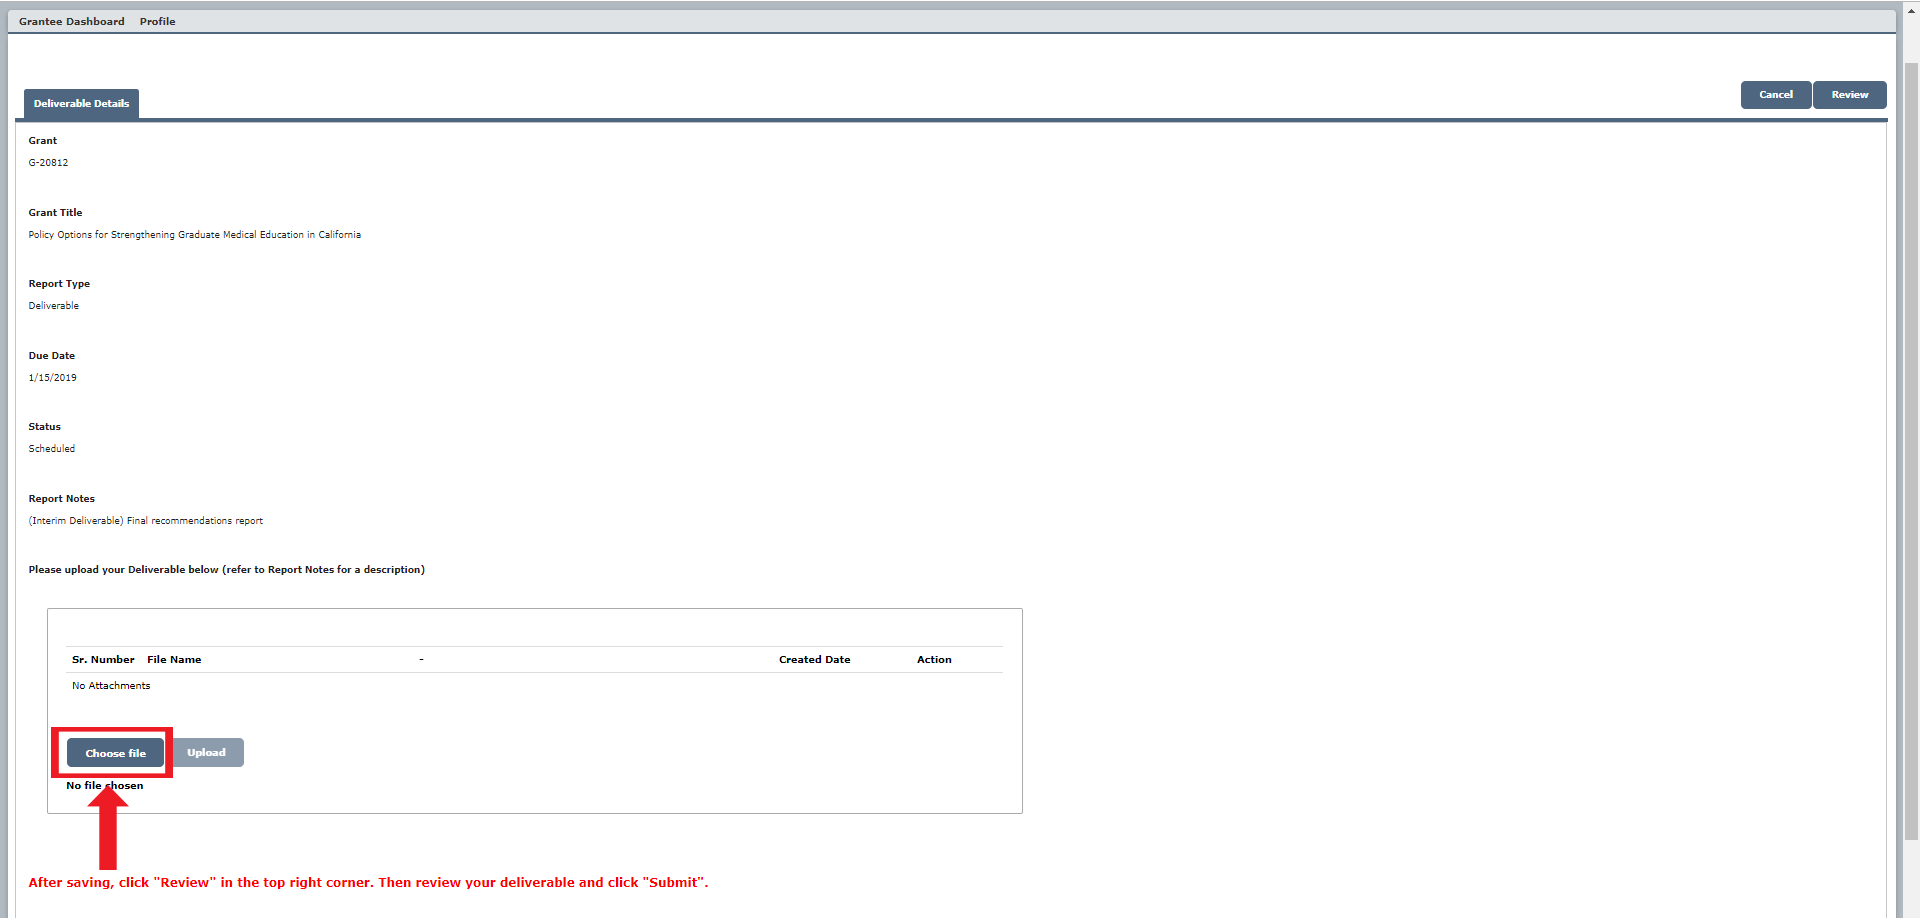Screen dimensions: 1920x918
Task: Click the Status label
Action: click(44, 427)
